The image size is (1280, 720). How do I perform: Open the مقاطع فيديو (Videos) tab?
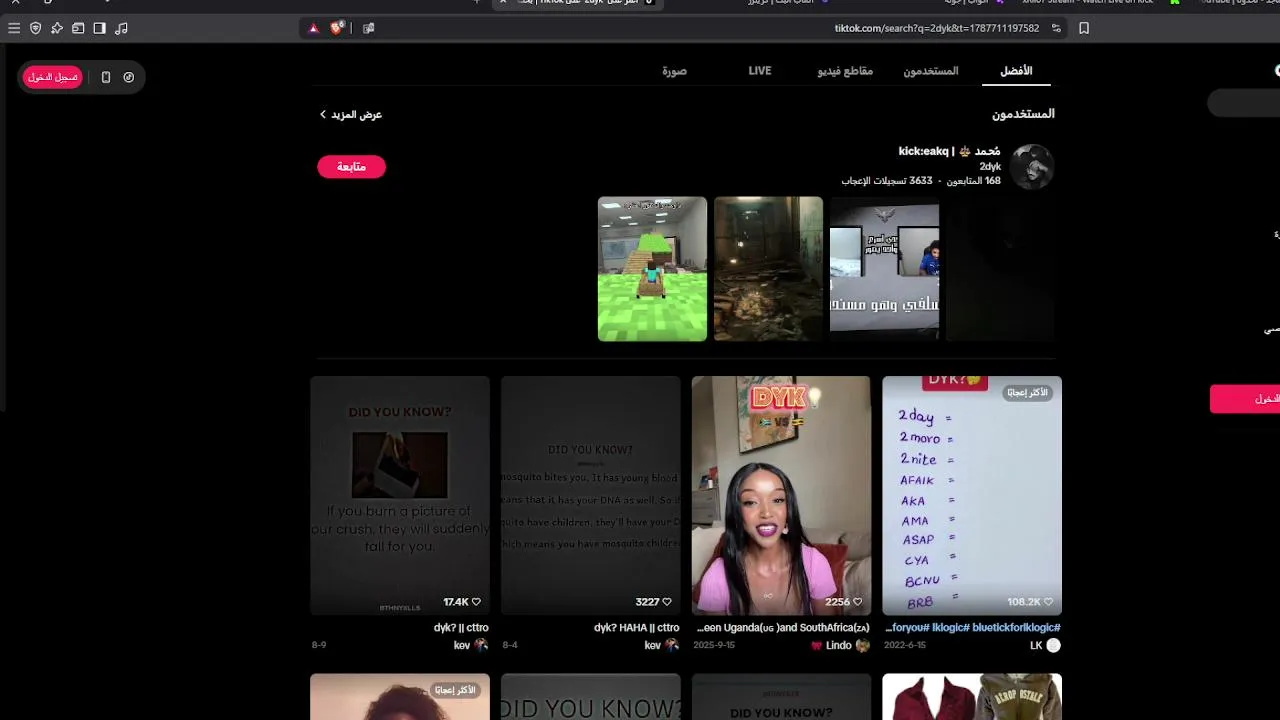(845, 71)
